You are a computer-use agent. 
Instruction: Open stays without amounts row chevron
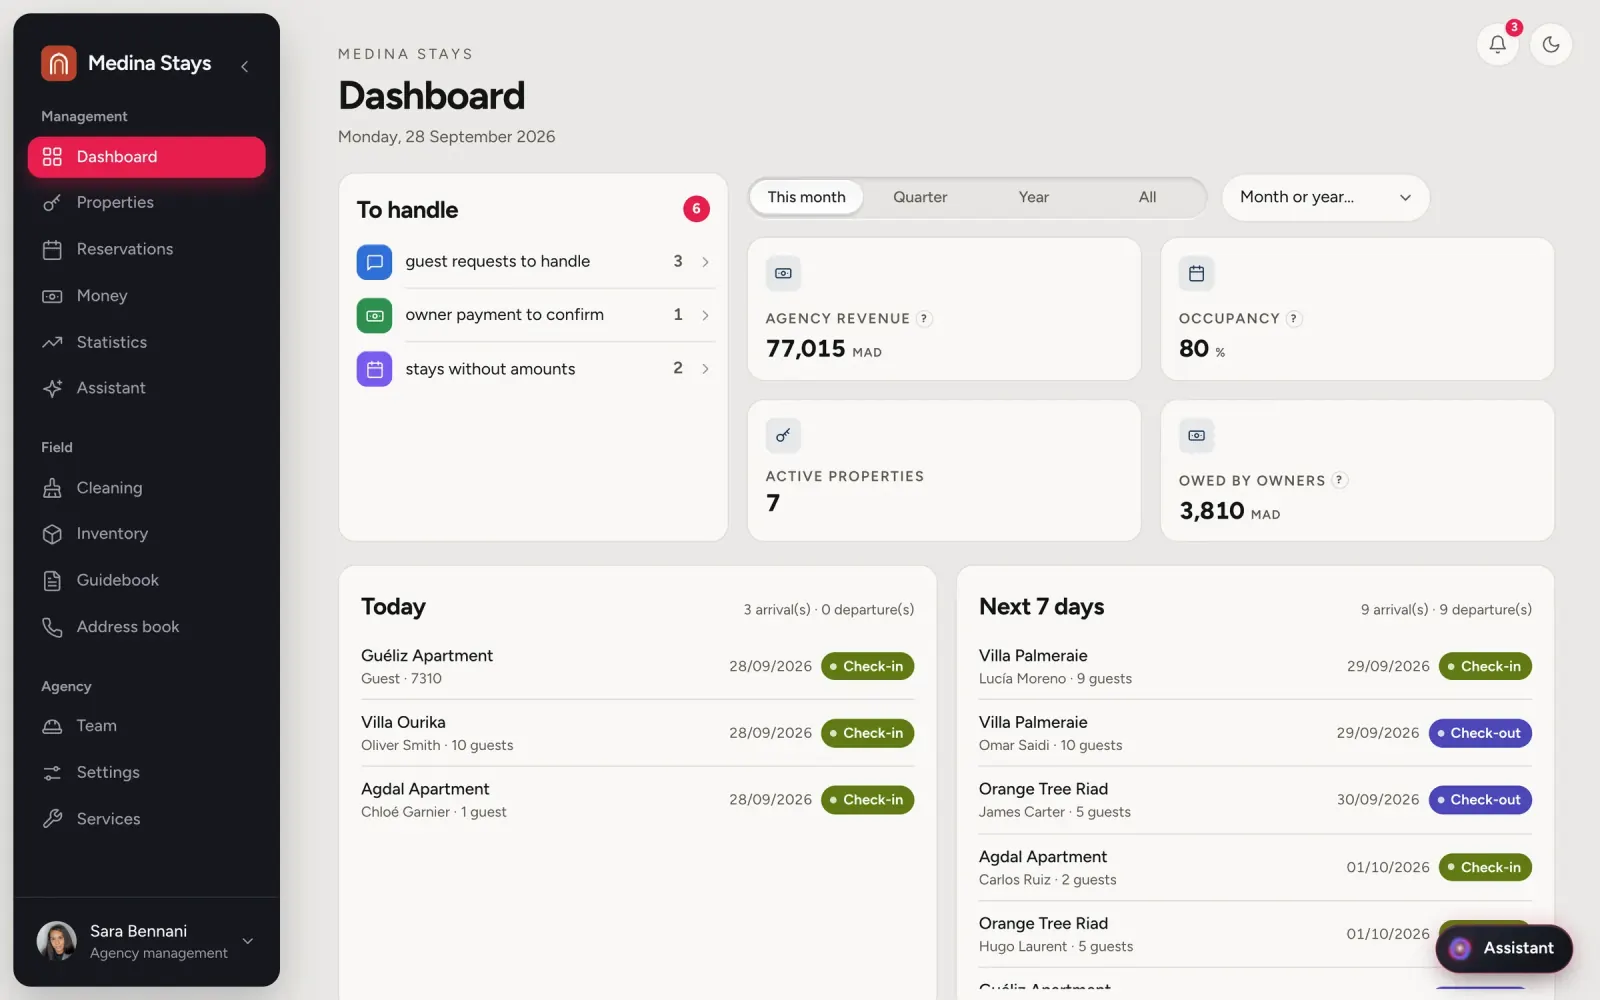point(705,369)
